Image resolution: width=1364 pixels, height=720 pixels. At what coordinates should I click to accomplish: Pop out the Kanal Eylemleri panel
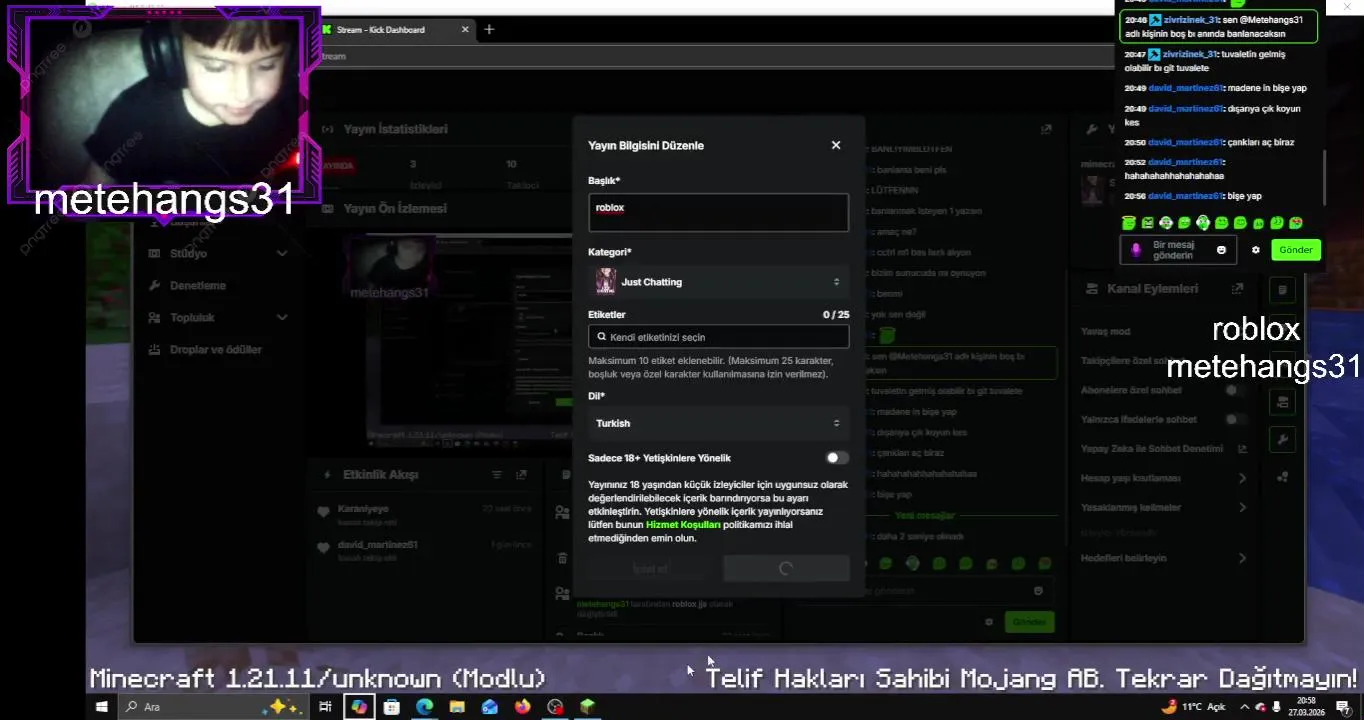tap(1237, 289)
